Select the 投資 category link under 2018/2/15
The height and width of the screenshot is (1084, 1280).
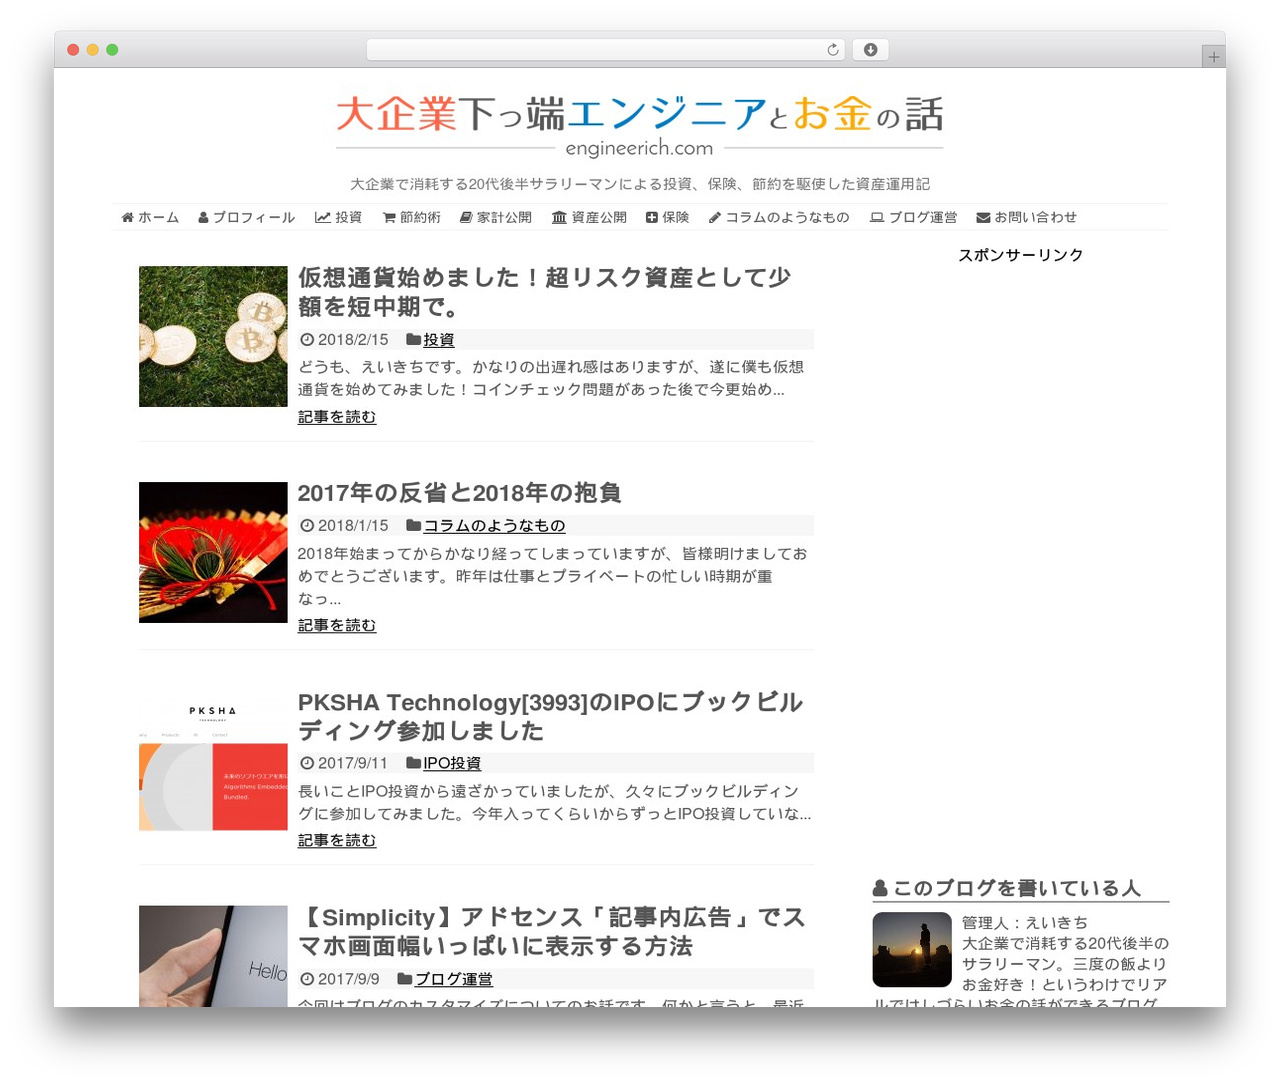438,340
